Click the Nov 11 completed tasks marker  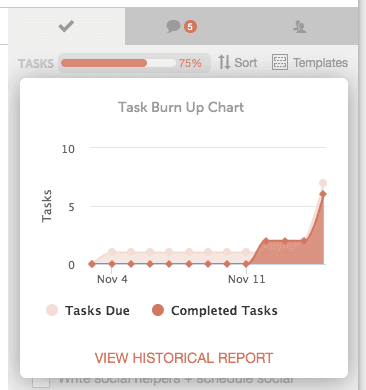pos(246,264)
